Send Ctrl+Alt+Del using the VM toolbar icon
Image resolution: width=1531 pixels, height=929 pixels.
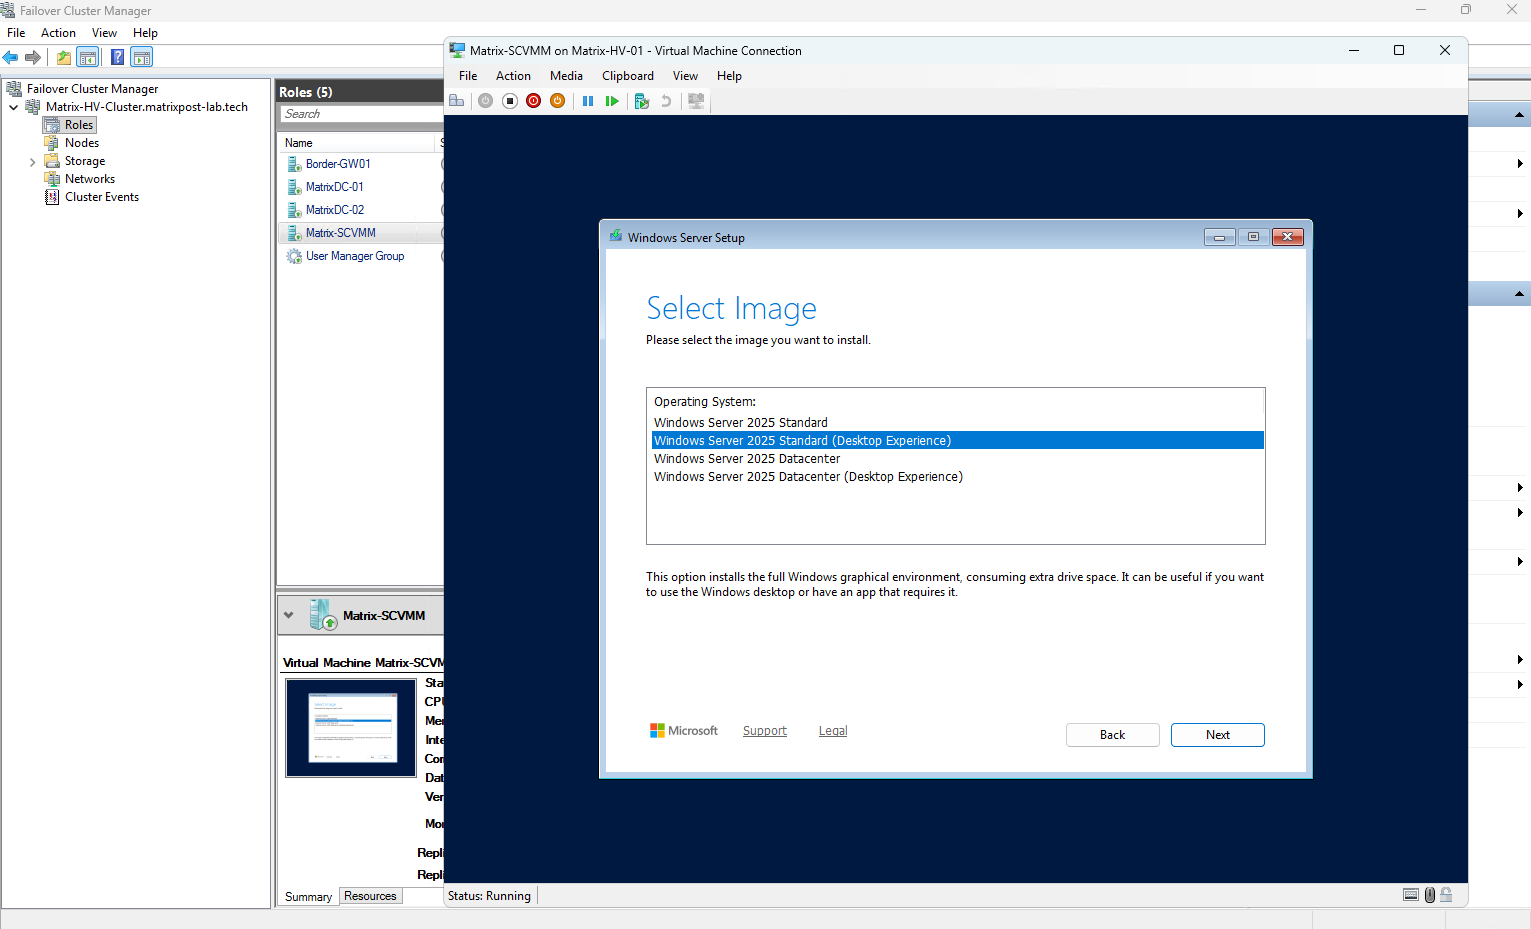point(457,101)
